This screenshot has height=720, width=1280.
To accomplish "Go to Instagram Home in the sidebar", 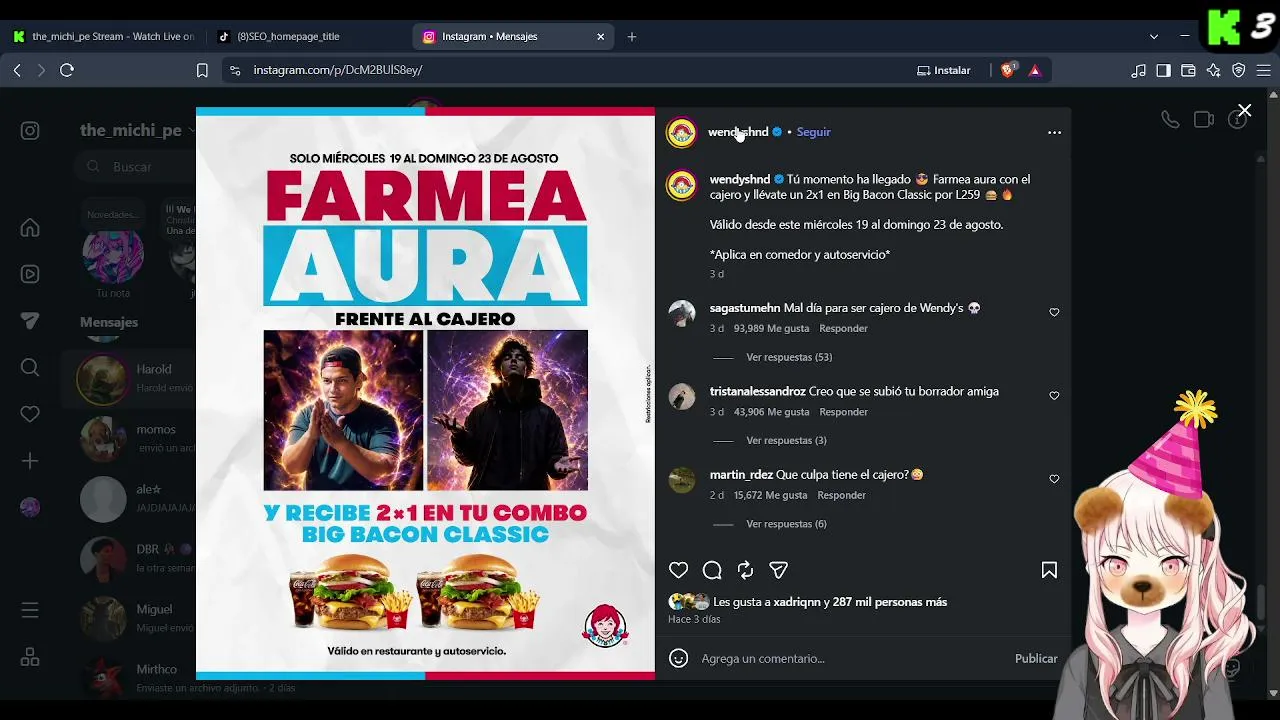I will [30, 228].
